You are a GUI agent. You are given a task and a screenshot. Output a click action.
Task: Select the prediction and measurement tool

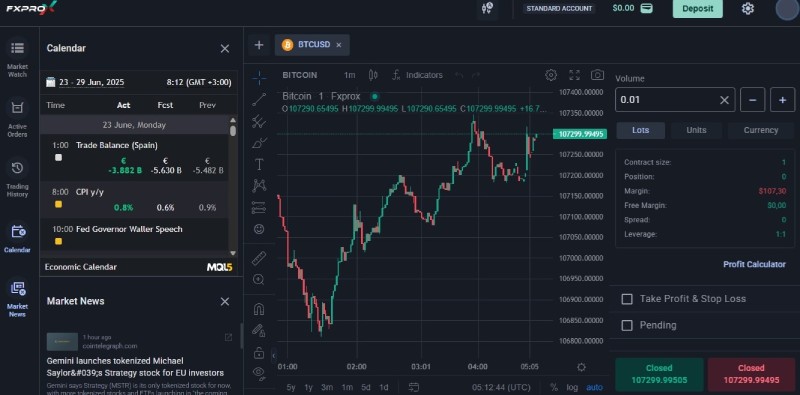[x=259, y=207]
